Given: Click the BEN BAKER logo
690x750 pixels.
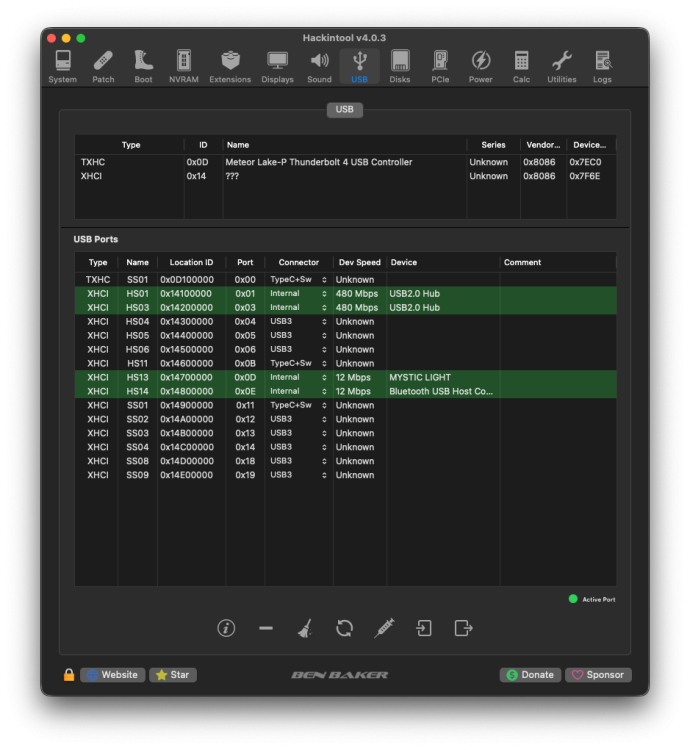Looking at the screenshot, I should click(x=340, y=675).
